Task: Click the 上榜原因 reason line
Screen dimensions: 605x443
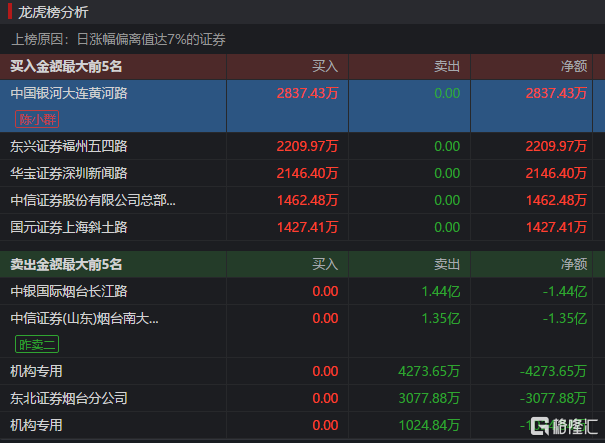Action: coord(118,39)
